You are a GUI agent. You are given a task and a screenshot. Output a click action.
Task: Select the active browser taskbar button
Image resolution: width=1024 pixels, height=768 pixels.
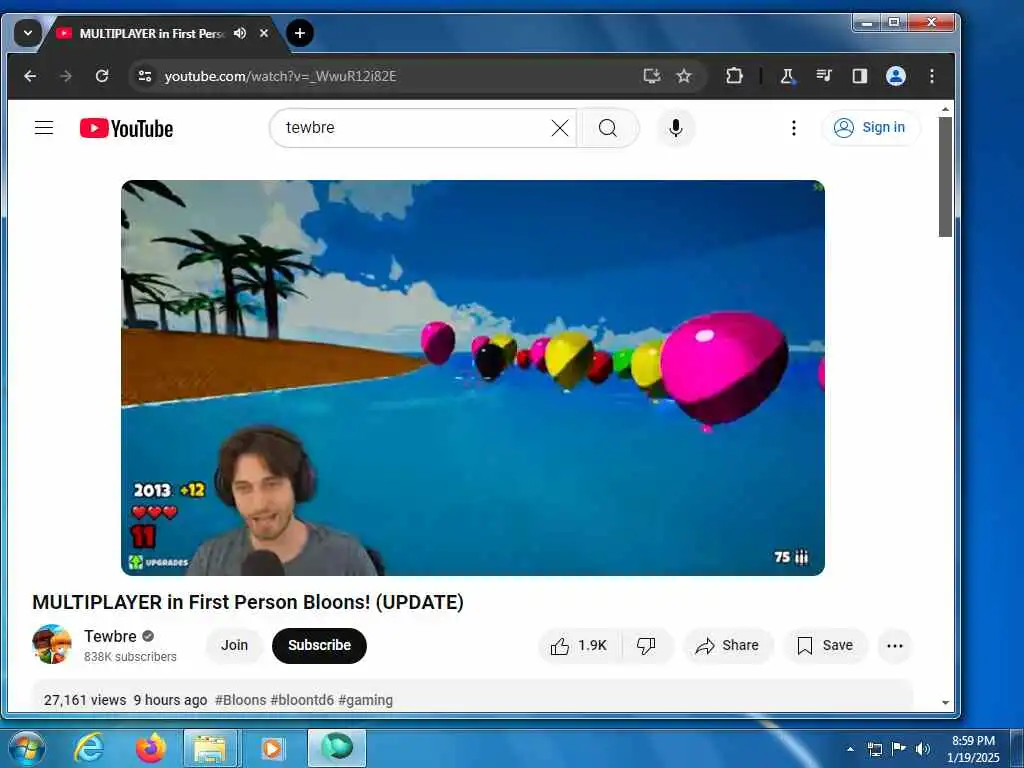(337, 748)
